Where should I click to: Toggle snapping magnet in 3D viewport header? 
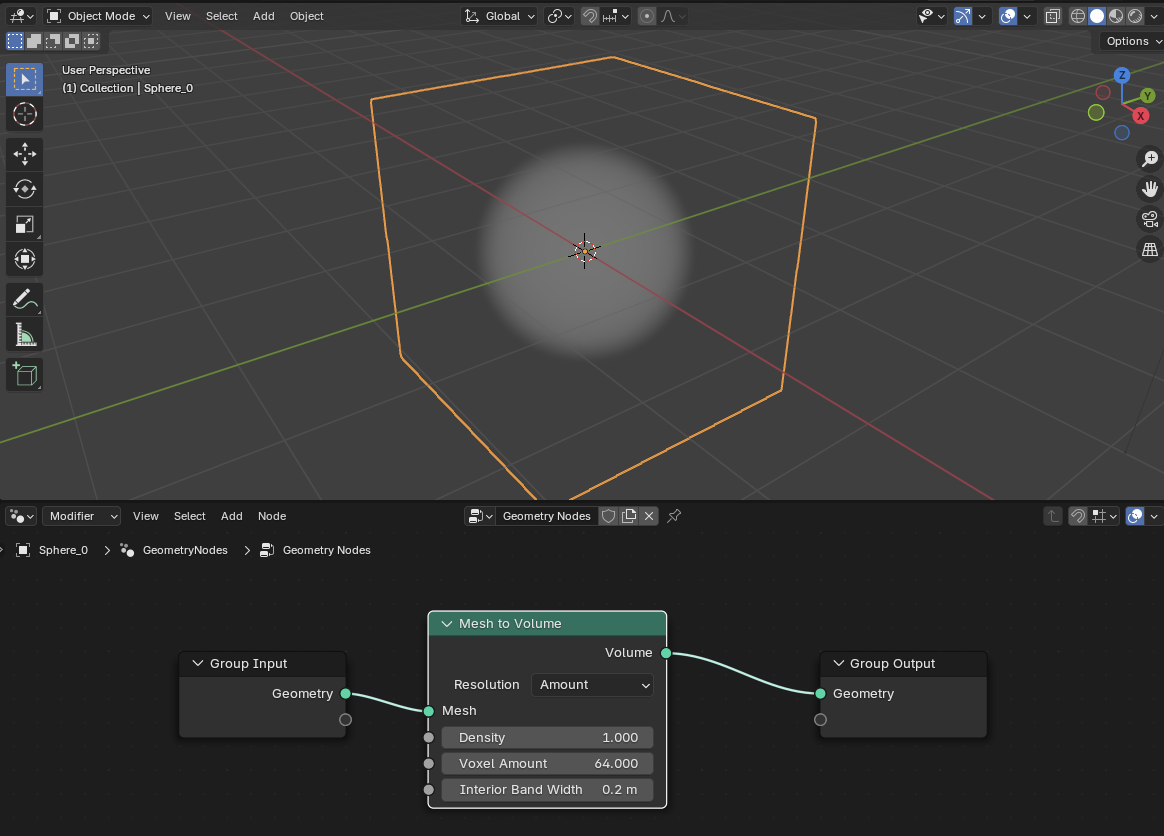589,16
